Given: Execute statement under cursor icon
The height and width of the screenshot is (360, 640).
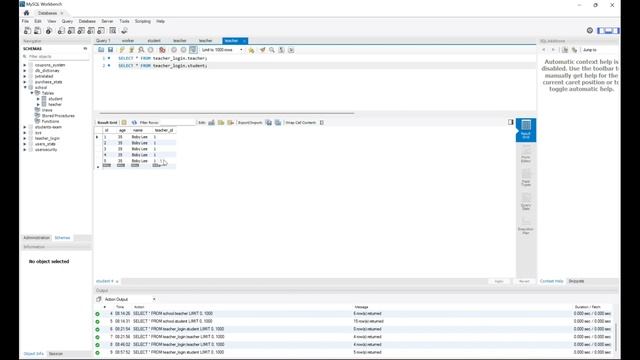Looking at the screenshot, I should coord(131,50).
